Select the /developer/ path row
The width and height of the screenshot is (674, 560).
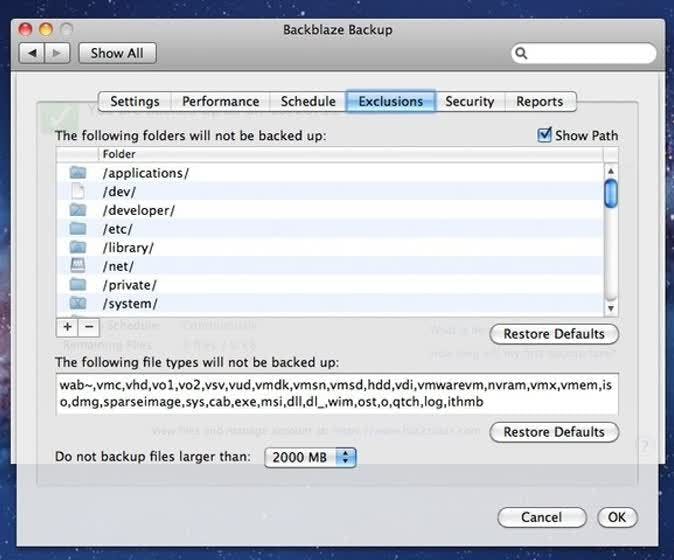[330, 210]
